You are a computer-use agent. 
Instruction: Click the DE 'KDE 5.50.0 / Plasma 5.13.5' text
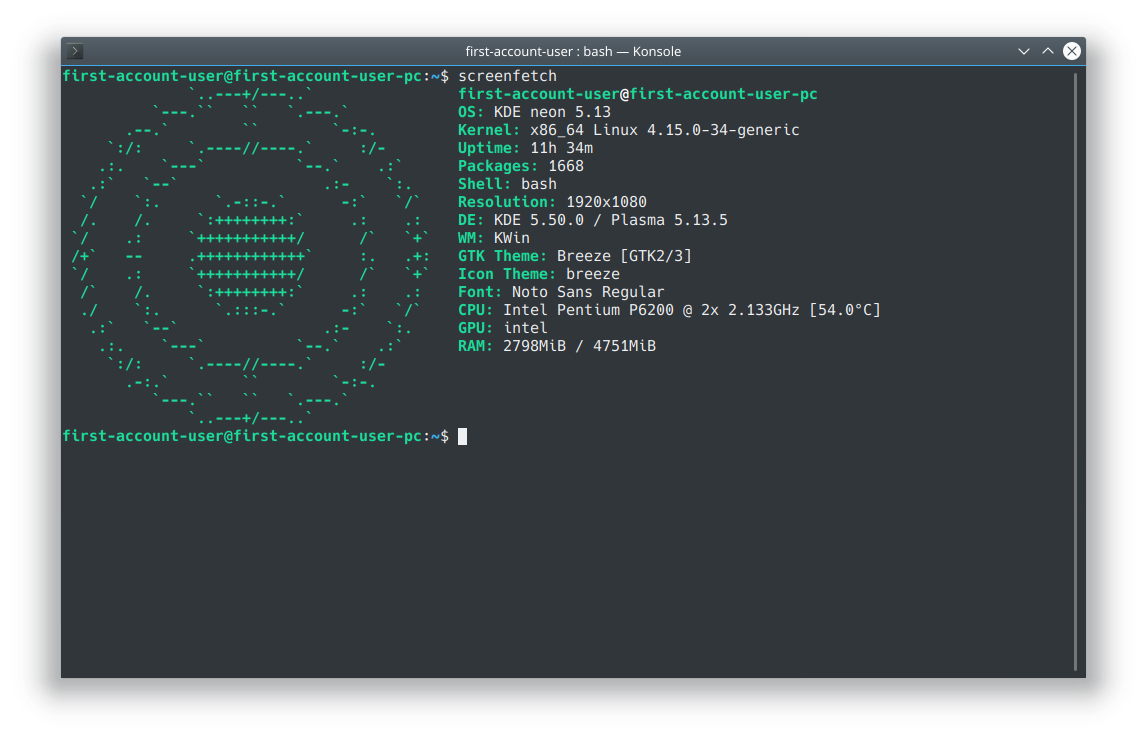(x=610, y=220)
